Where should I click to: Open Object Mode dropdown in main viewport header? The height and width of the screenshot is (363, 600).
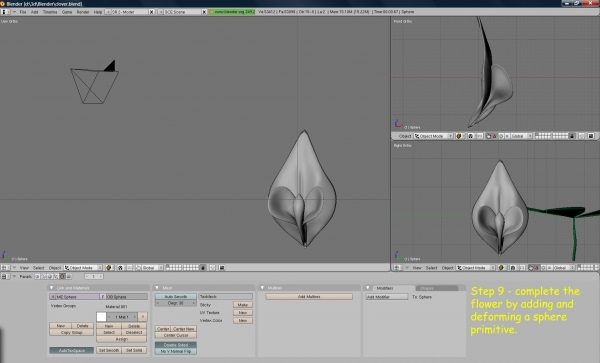click(x=83, y=268)
